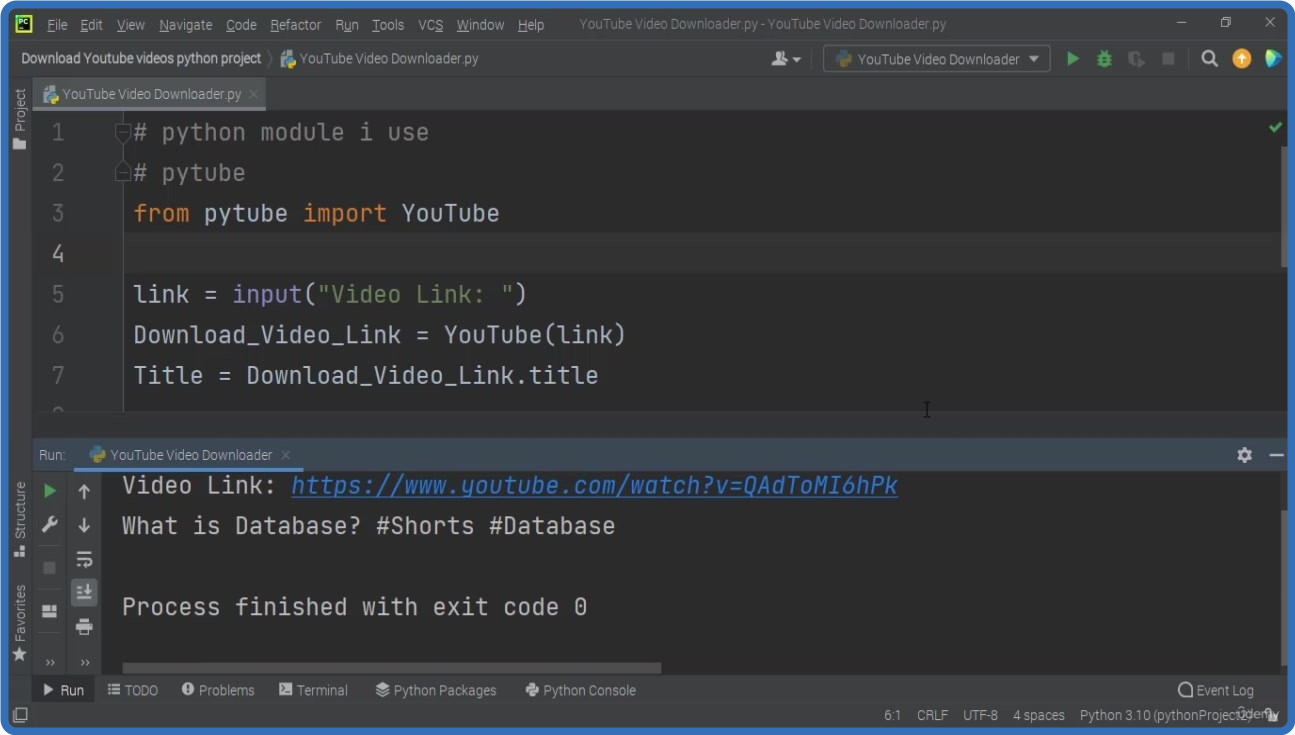Change CRLF line separator in status bar
The image size is (1295, 735).
coord(932,715)
